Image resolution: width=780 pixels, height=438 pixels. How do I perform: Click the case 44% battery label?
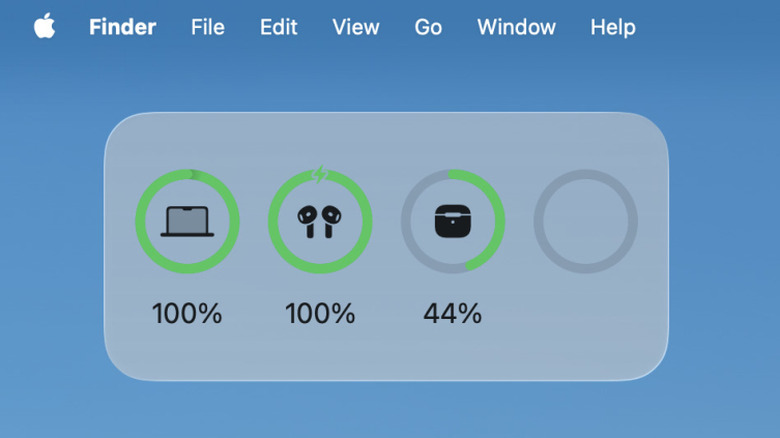tap(452, 314)
